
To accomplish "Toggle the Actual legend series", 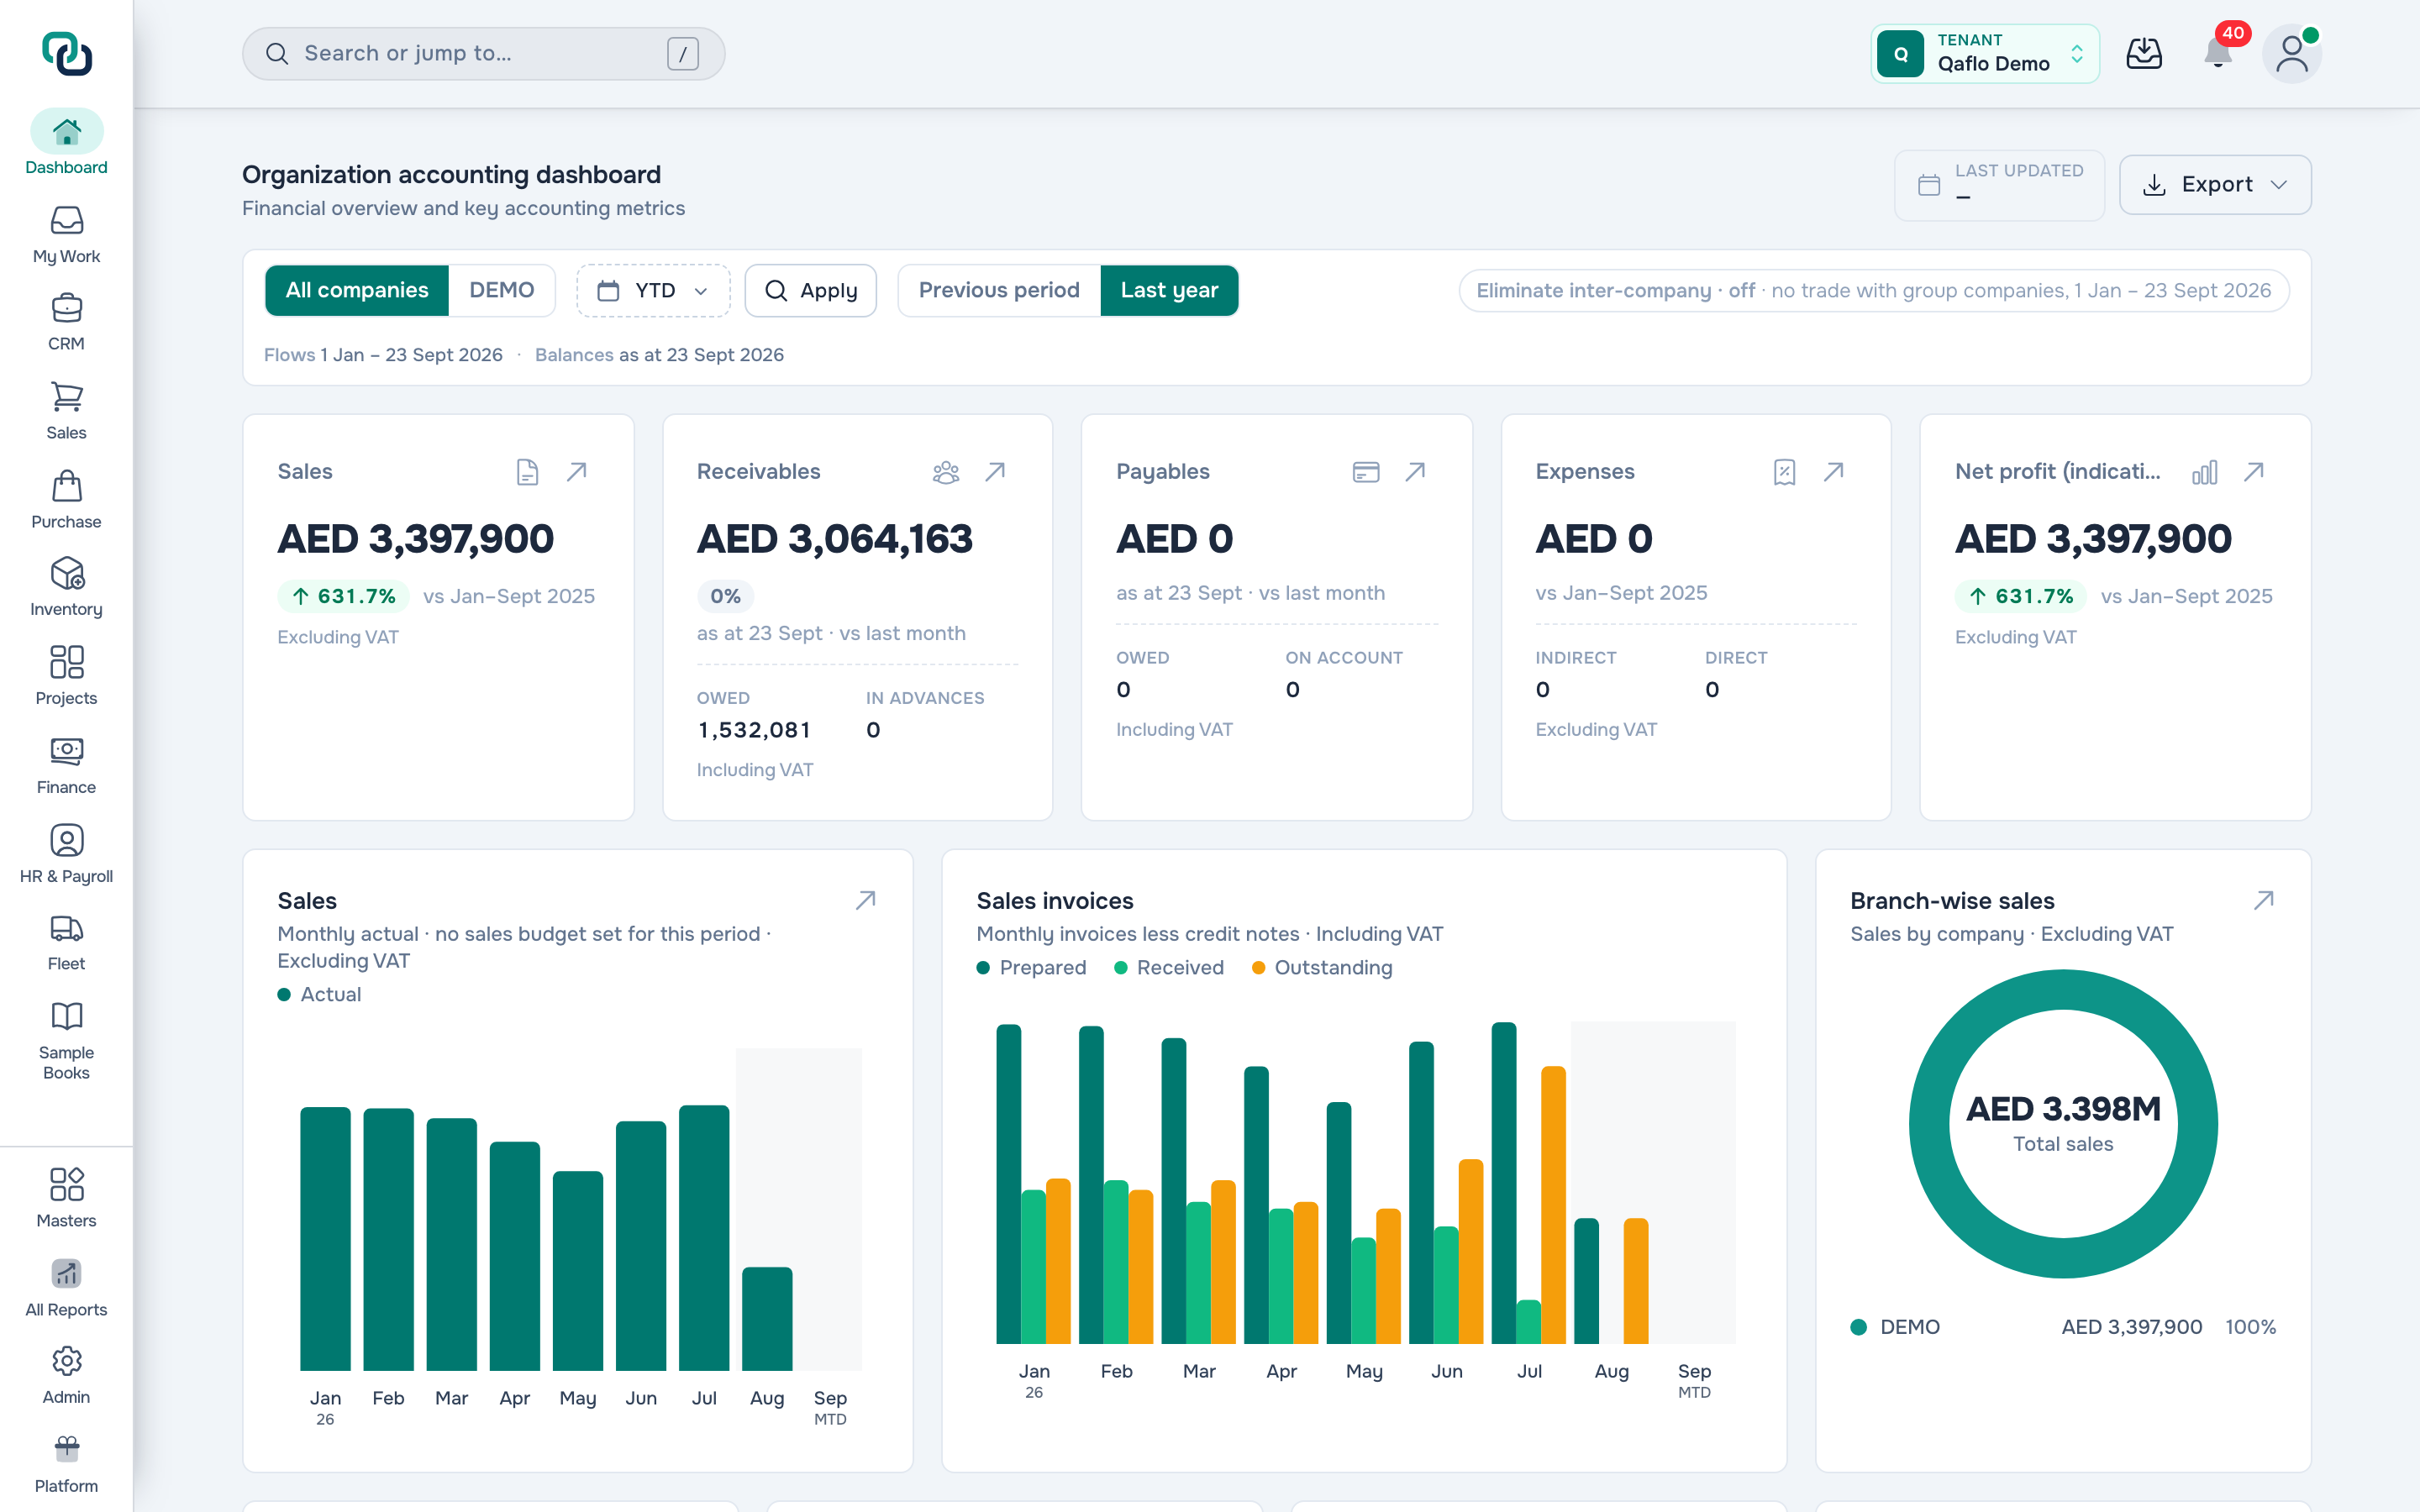I will click(x=320, y=994).
